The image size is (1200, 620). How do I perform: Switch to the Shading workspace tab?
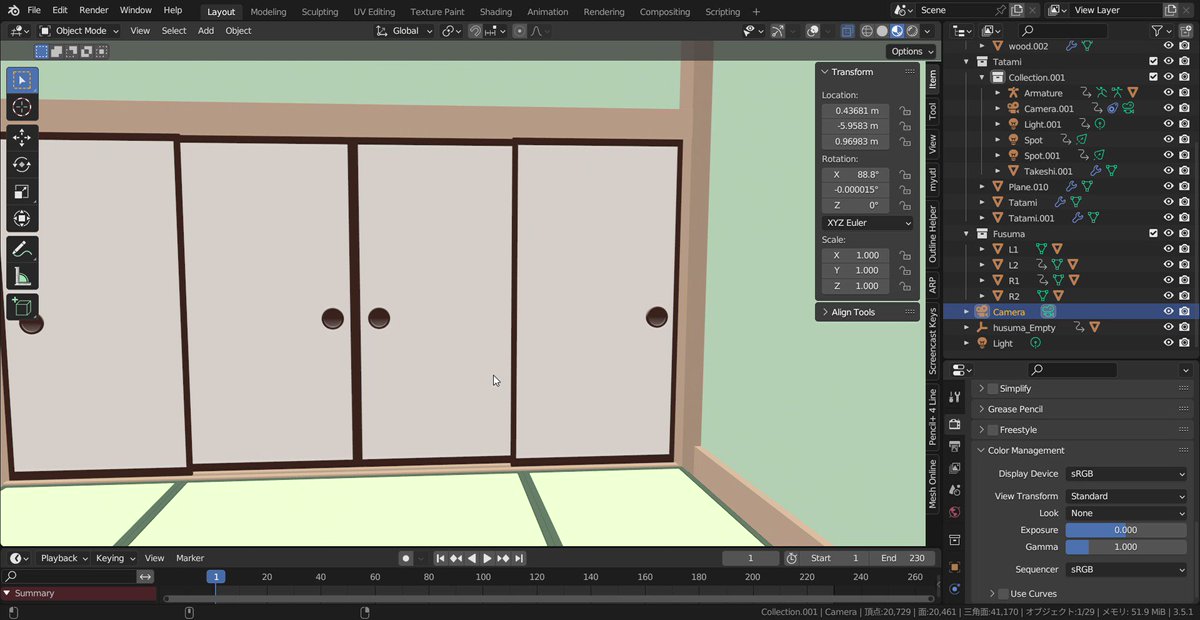tap(495, 11)
